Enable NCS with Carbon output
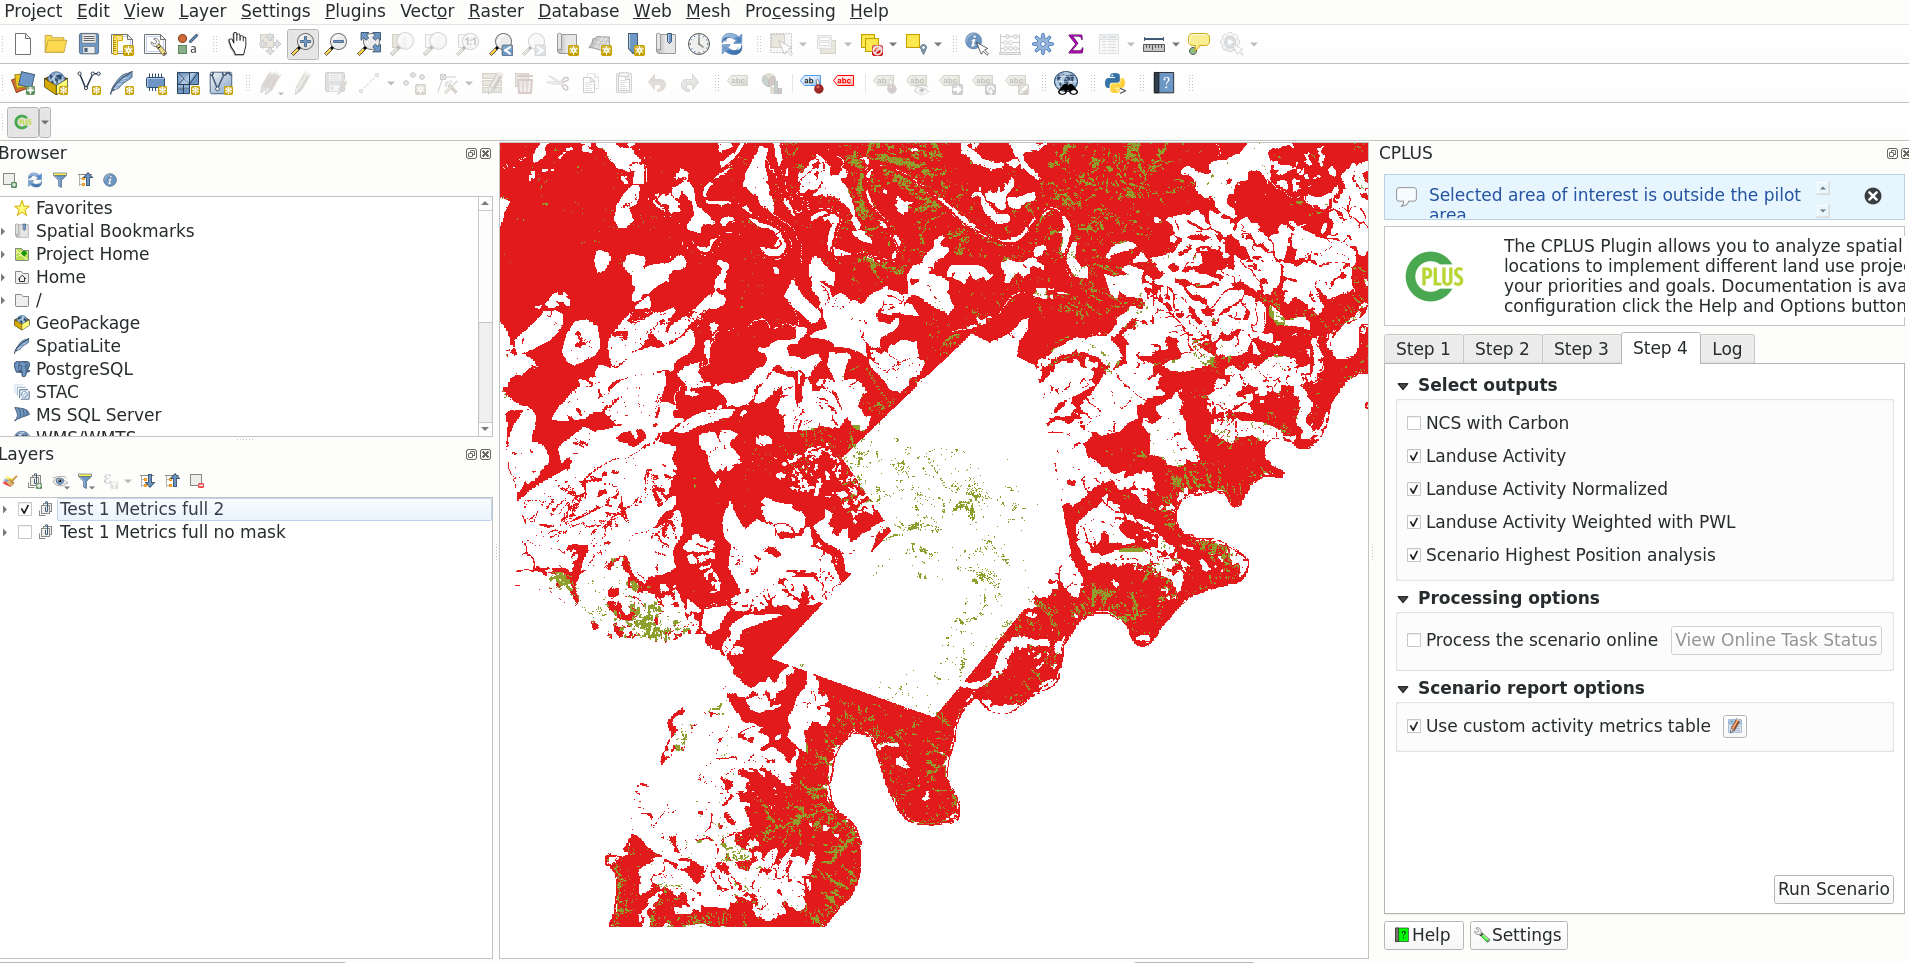The width and height of the screenshot is (1909, 963). (x=1414, y=423)
